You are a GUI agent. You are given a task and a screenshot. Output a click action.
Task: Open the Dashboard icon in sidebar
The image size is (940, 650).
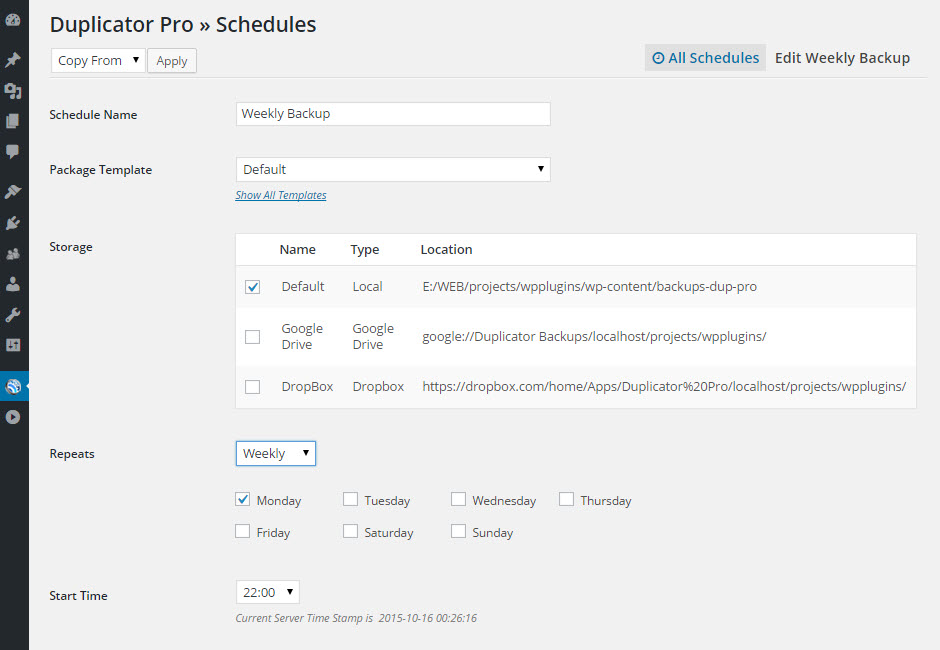point(13,20)
